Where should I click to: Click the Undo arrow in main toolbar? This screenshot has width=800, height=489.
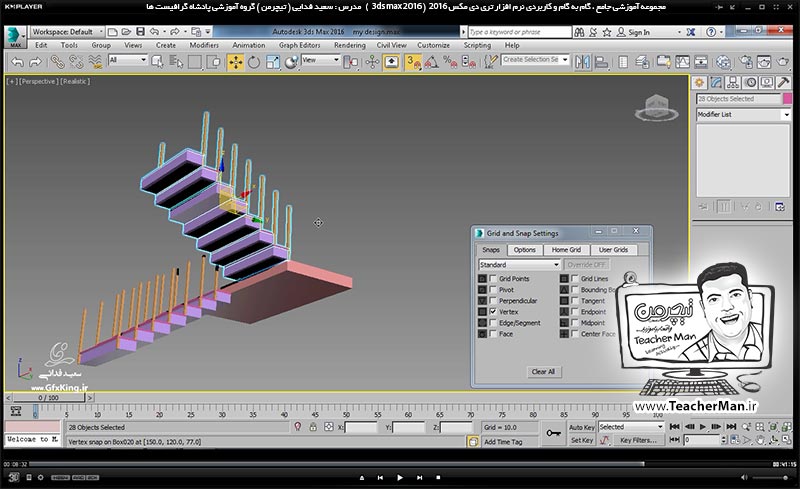(17, 62)
